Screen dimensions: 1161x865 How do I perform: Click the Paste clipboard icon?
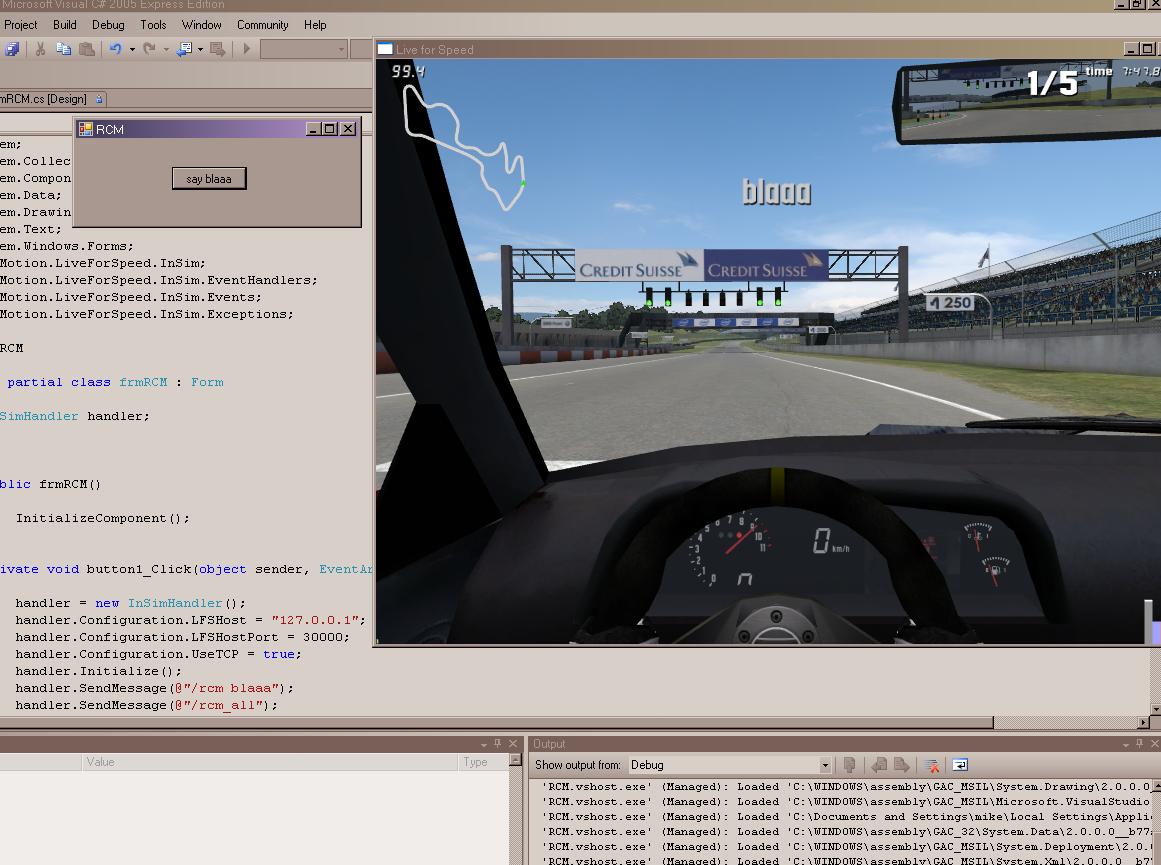[x=87, y=50]
